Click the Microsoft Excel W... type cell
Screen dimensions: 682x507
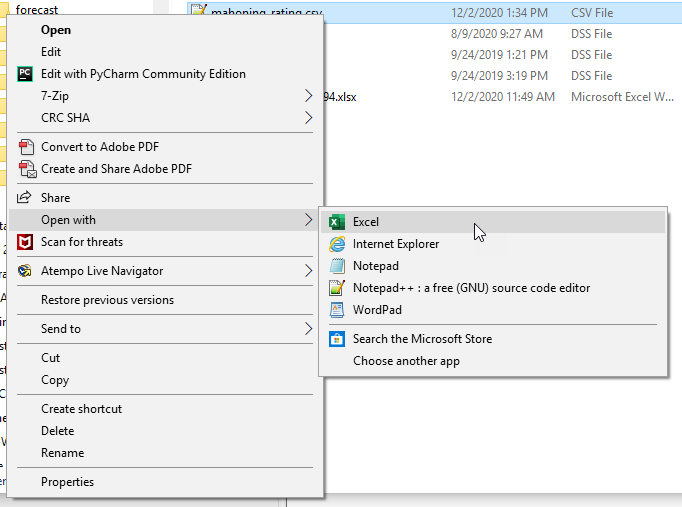(x=622, y=97)
